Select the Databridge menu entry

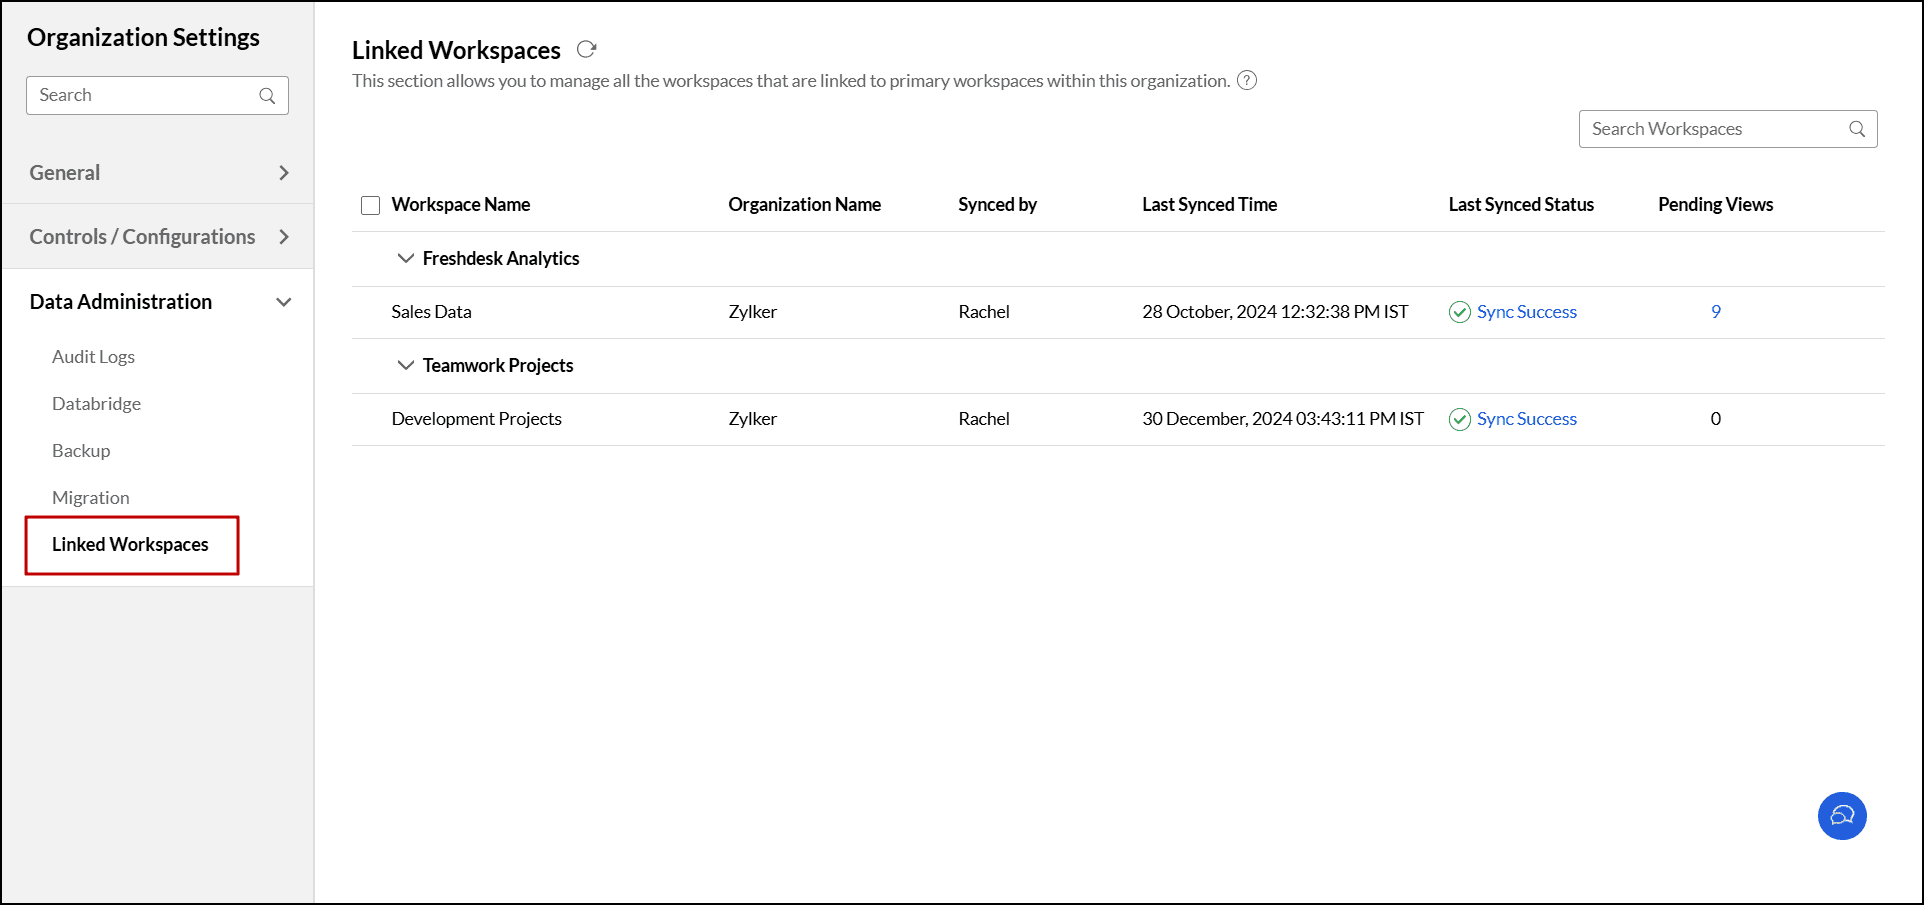tap(96, 403)
